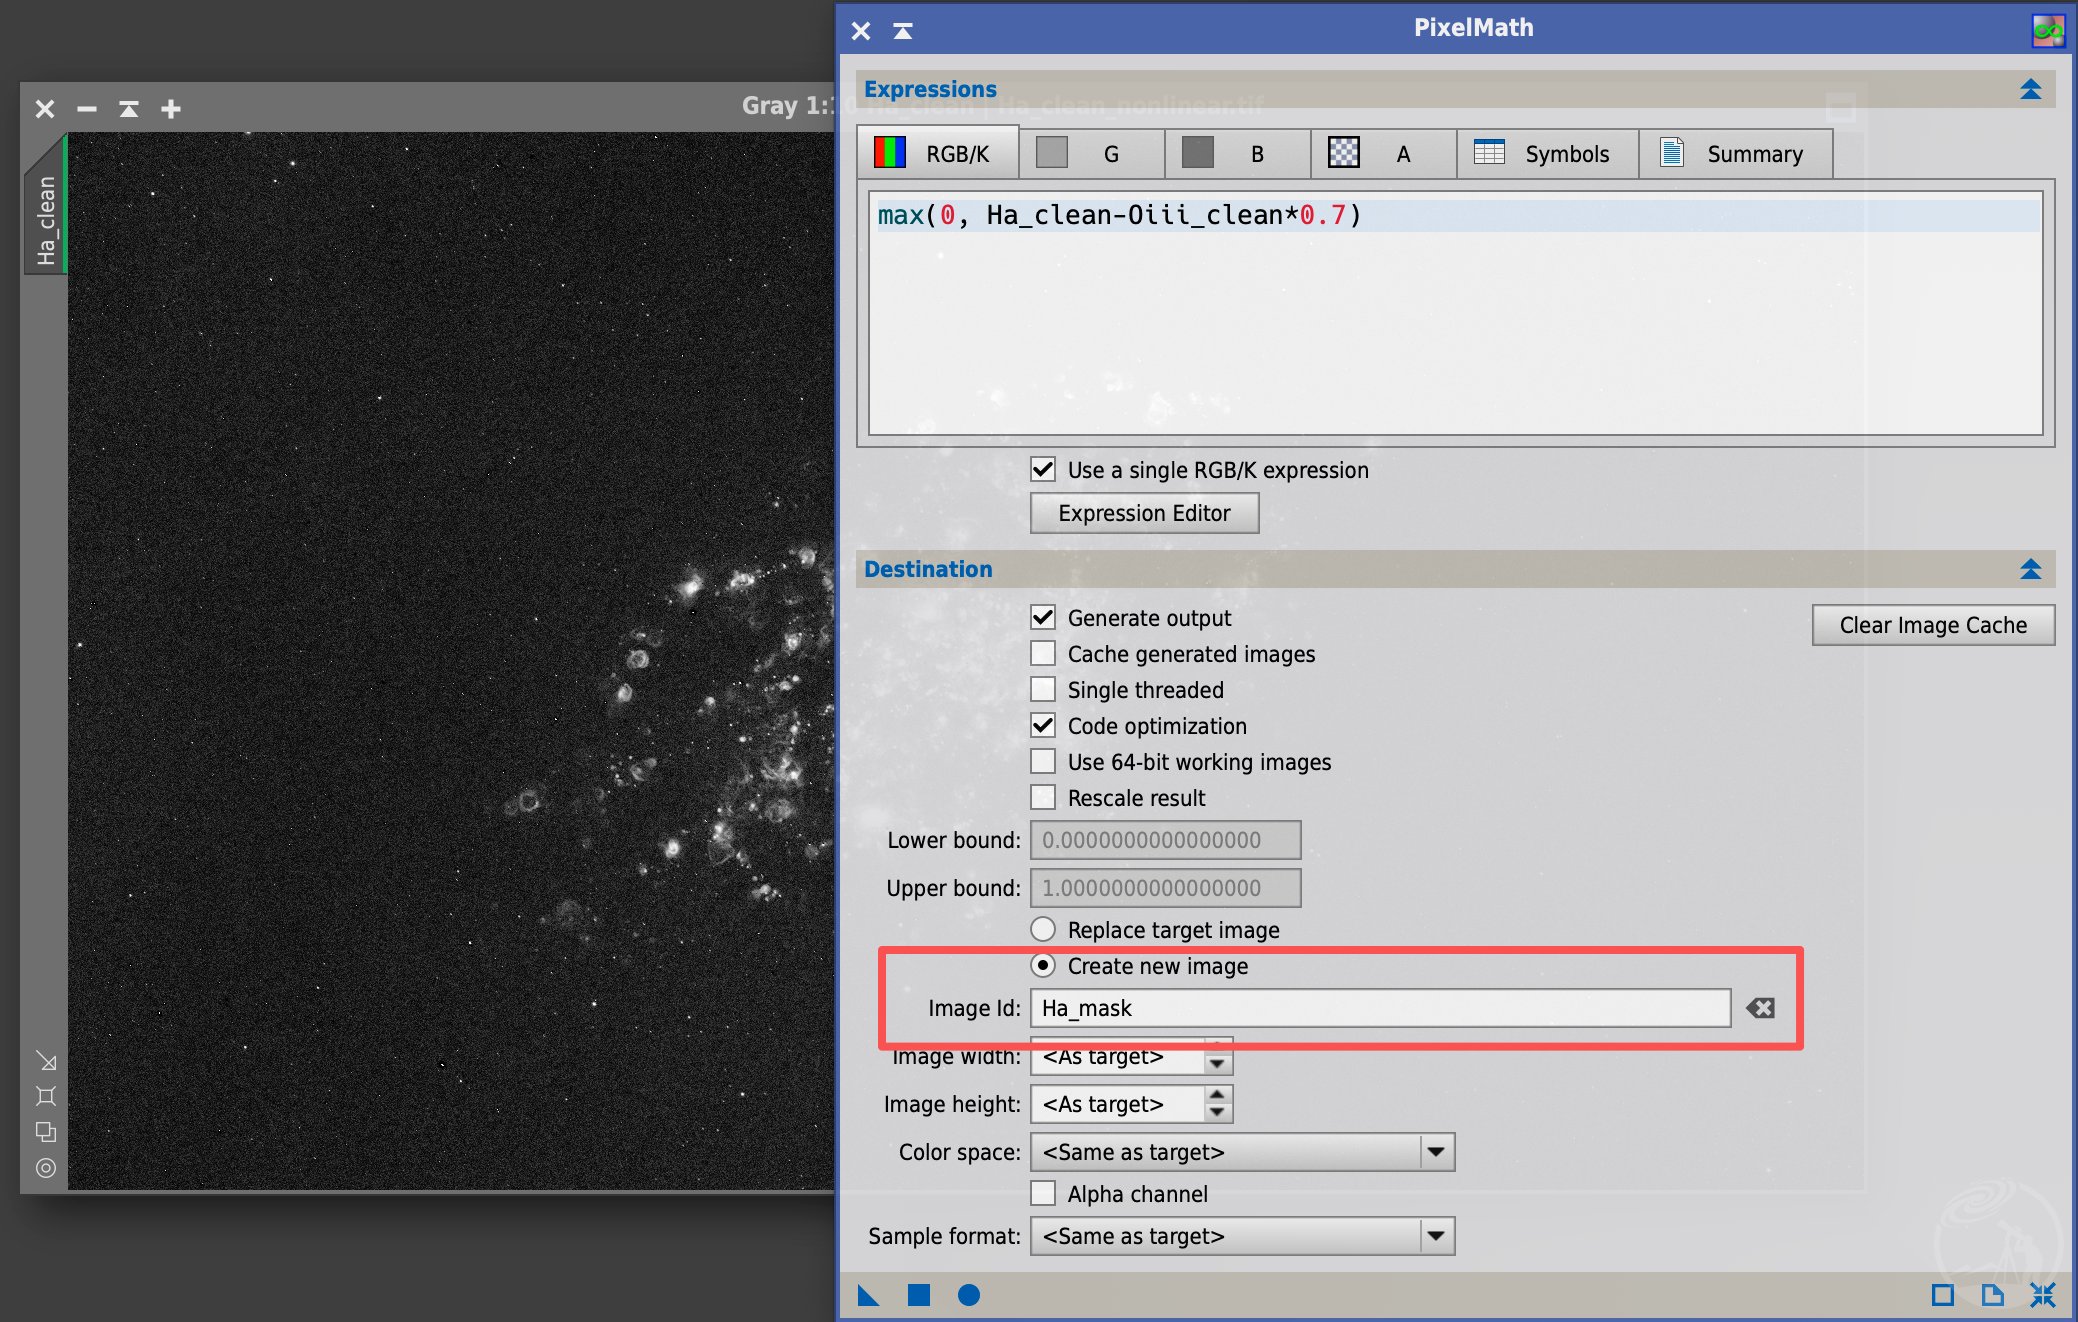2078x1322 pixels.
Task: Click the Image Id text field
Action: click(1380, 1008)
